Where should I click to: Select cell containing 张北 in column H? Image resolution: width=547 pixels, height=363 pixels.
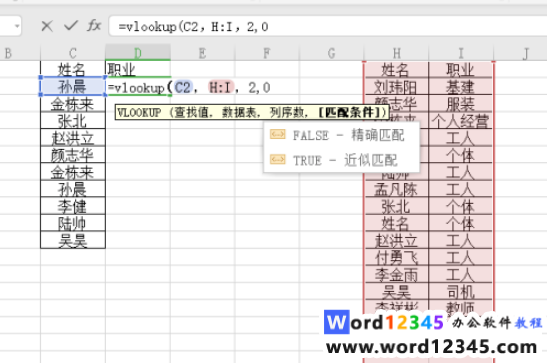[x=396, y=206]
